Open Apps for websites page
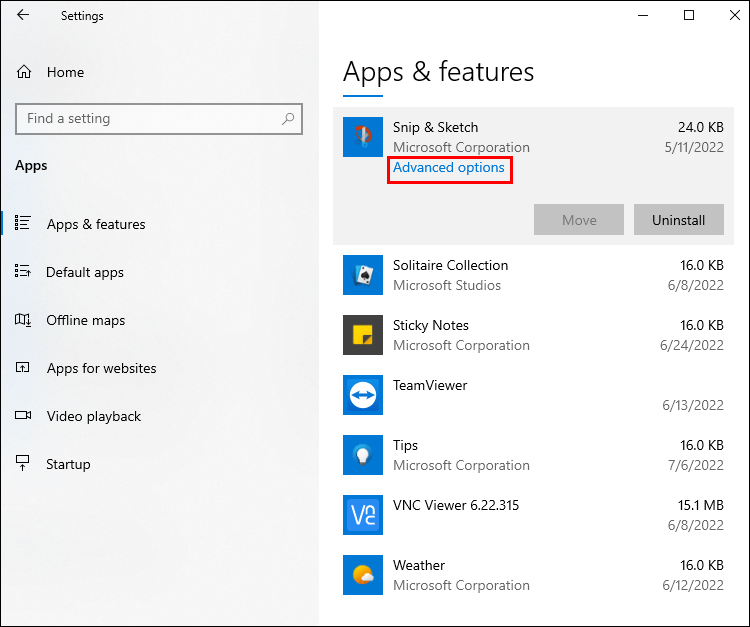The height and width of the screenshot is (627, 750). point(101,368)
